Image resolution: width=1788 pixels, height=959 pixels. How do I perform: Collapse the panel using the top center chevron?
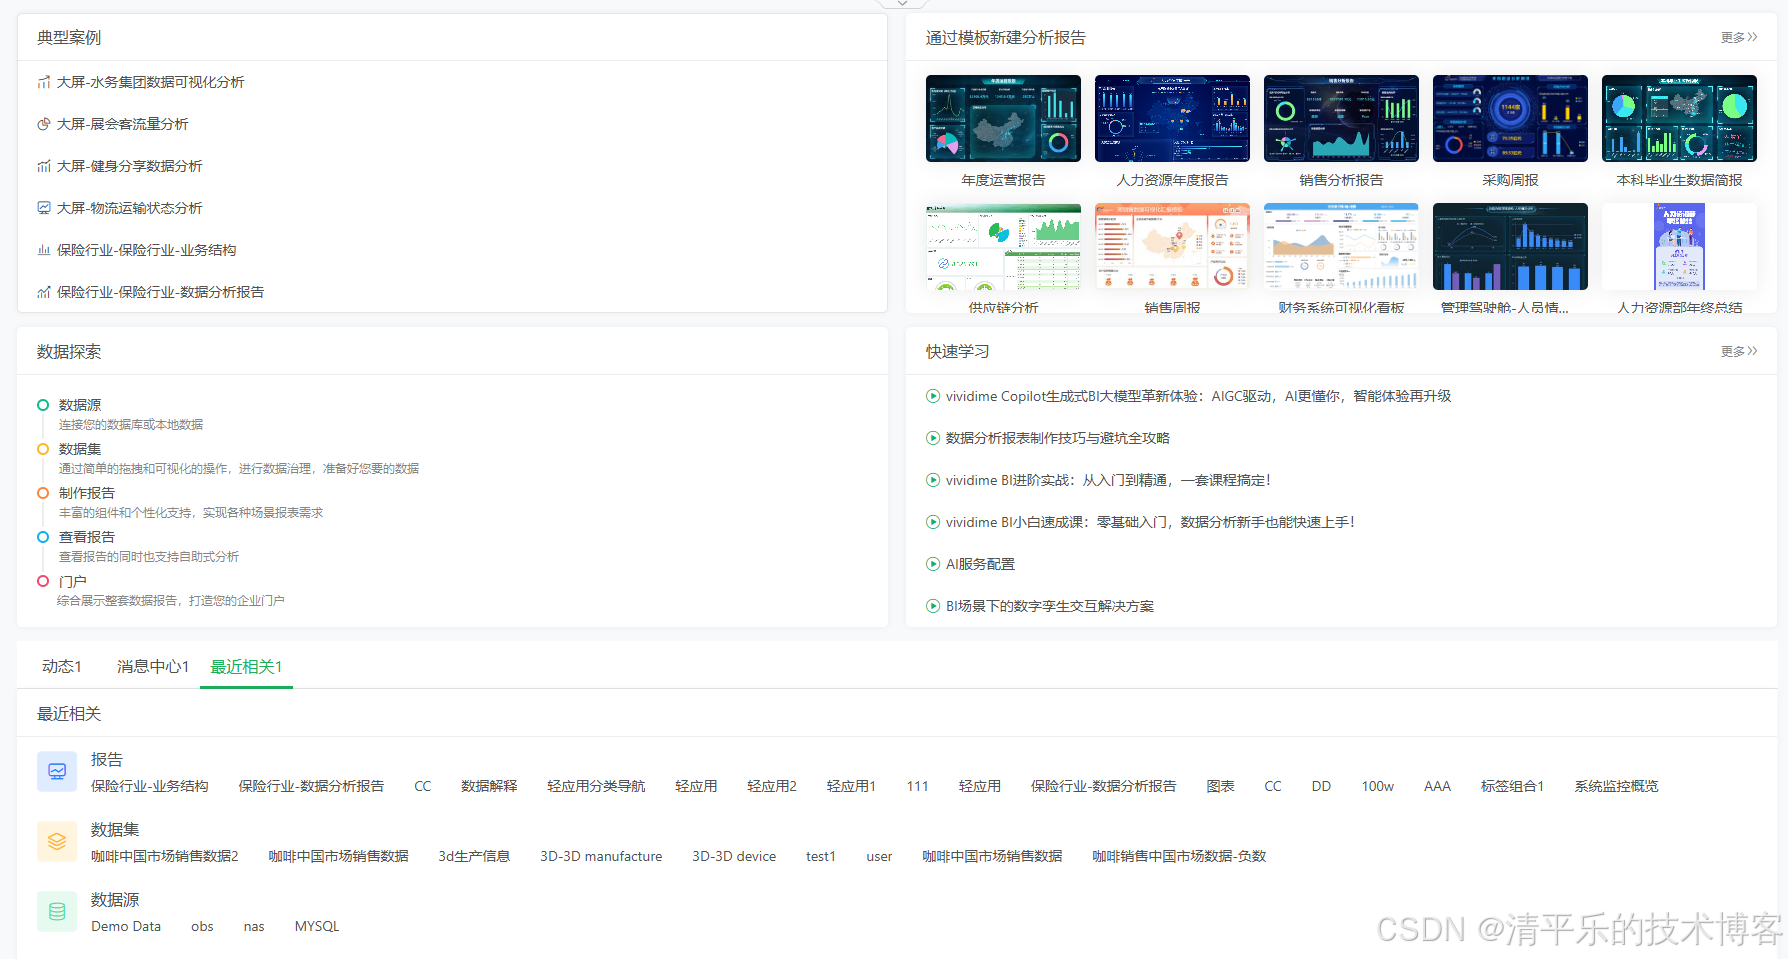901,3
